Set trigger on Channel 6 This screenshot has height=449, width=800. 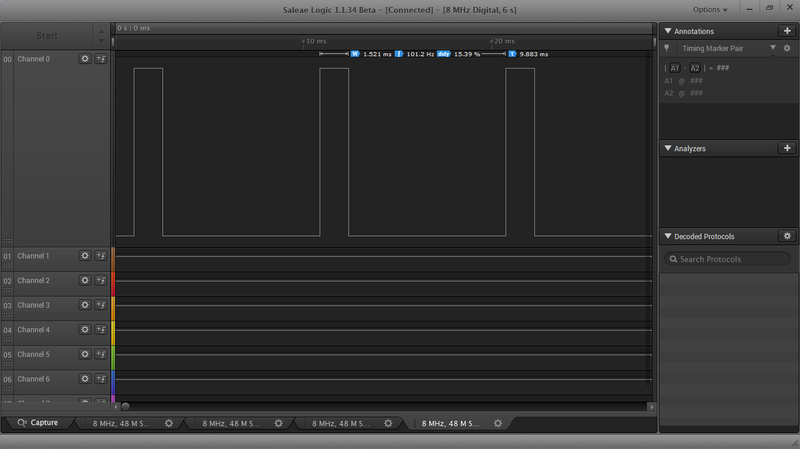pos(101,379)
